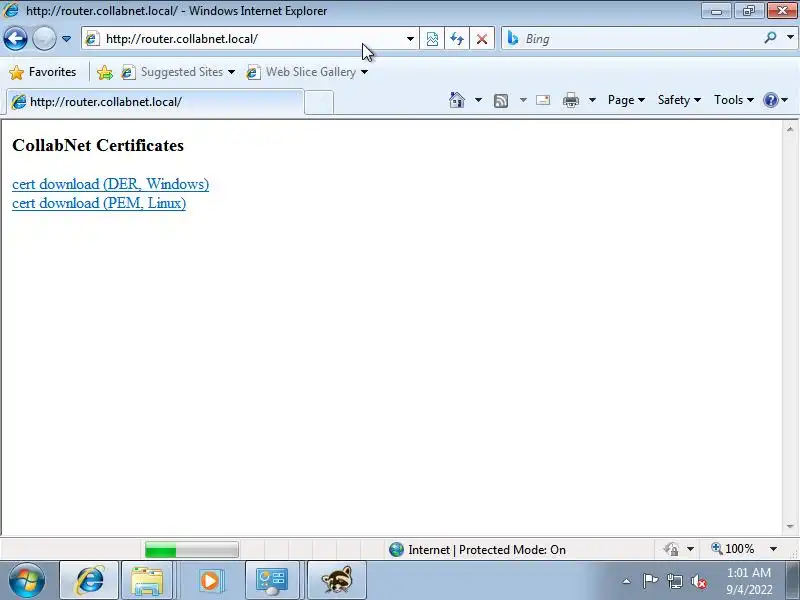
Task: Toggle the Compatibility View icon
Action: tap(432, 39)
